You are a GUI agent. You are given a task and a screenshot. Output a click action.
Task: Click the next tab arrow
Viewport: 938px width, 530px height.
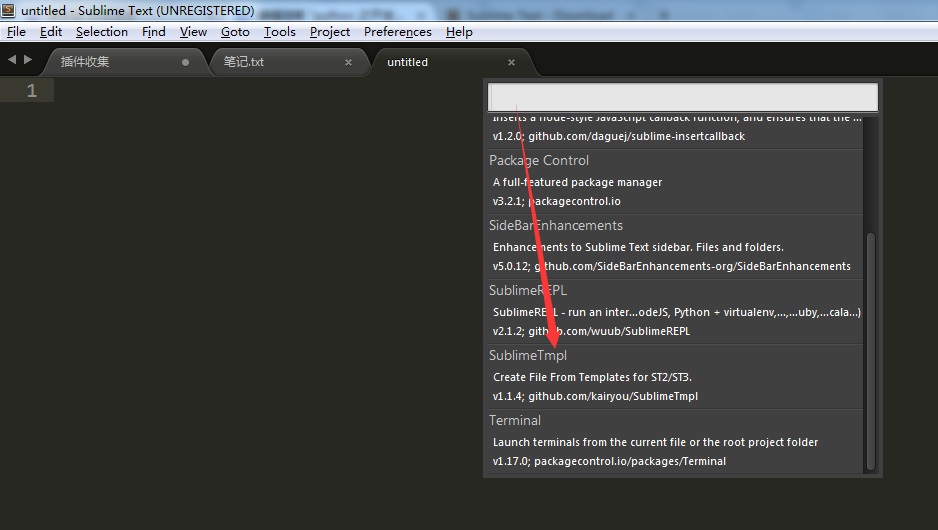[x=28, y=59]
